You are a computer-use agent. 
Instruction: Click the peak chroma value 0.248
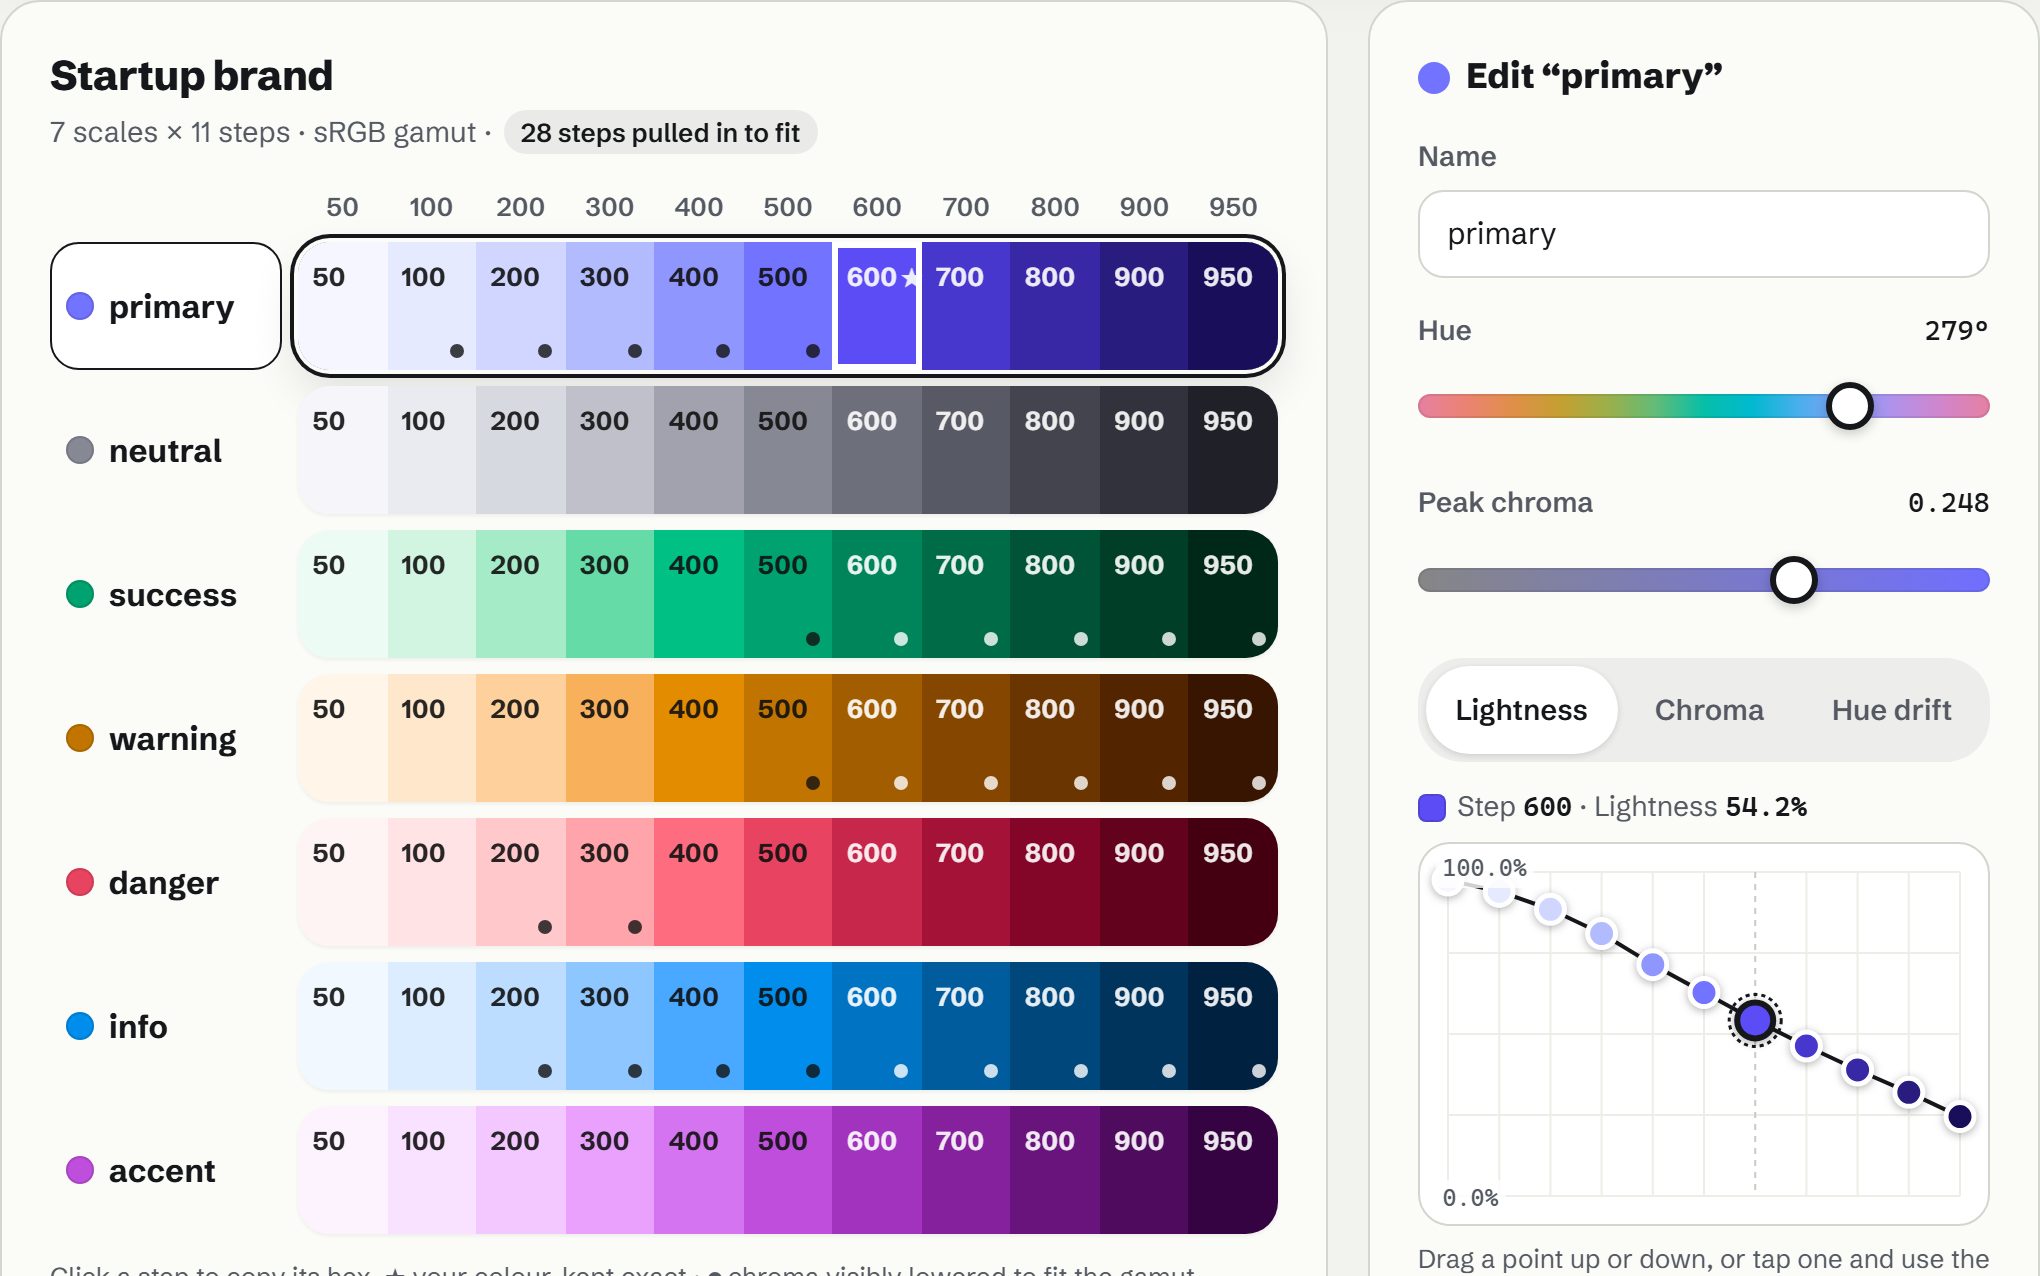(x=1948, y=502)
